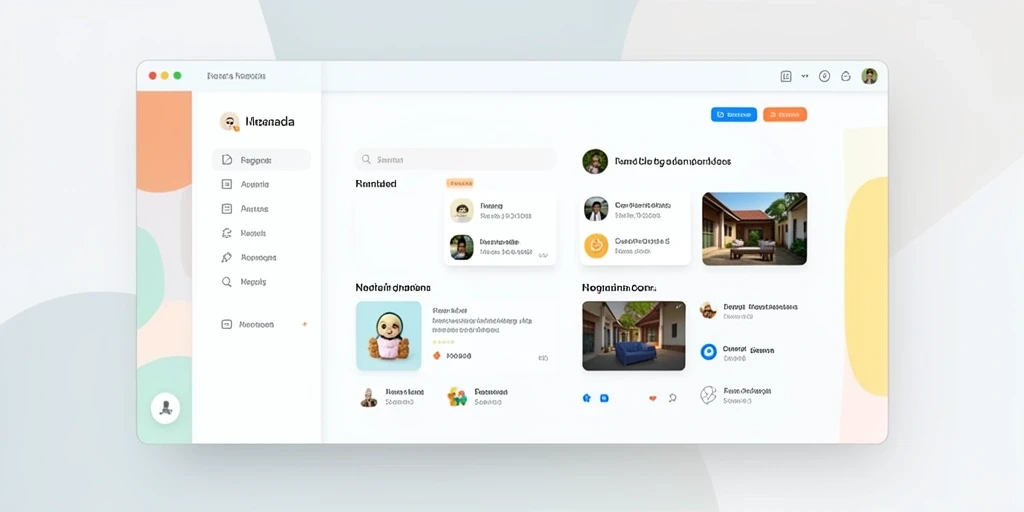Screen dimensions: 1024x512
Task: Select the row with the man-in-suit avatar
Action: [x=635, y=209]
